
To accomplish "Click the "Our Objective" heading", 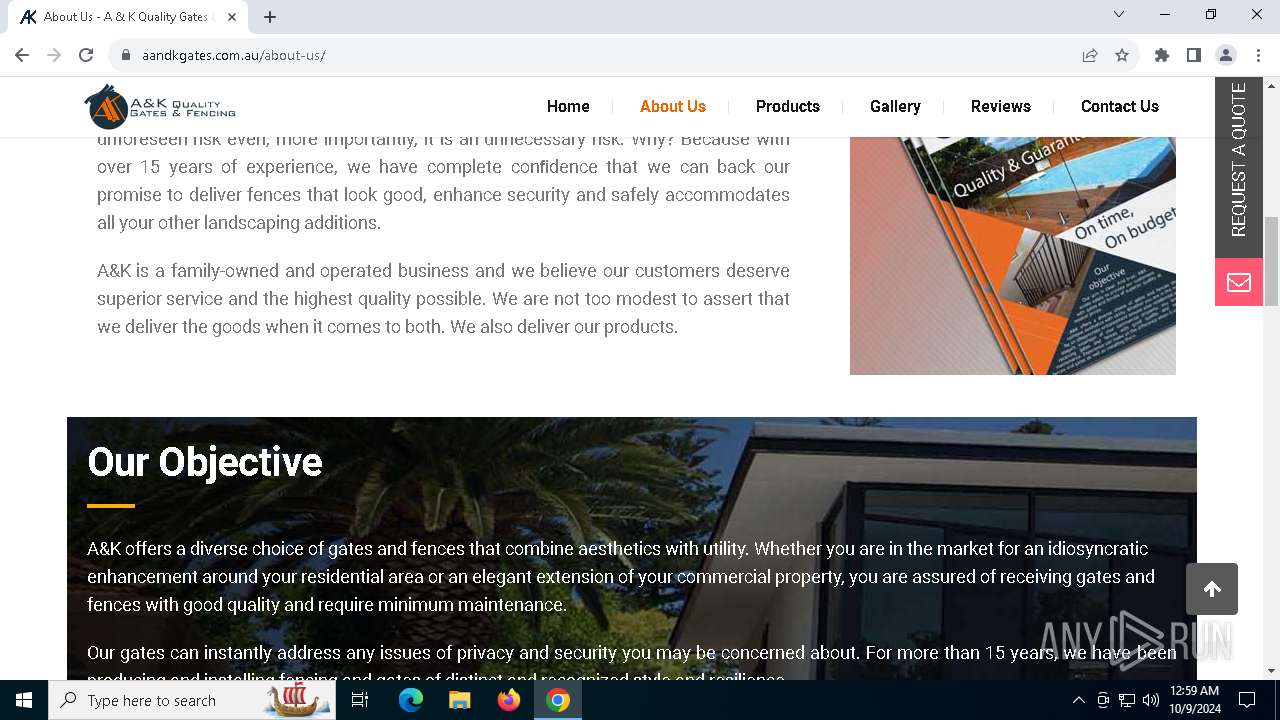I will (205, 462).
